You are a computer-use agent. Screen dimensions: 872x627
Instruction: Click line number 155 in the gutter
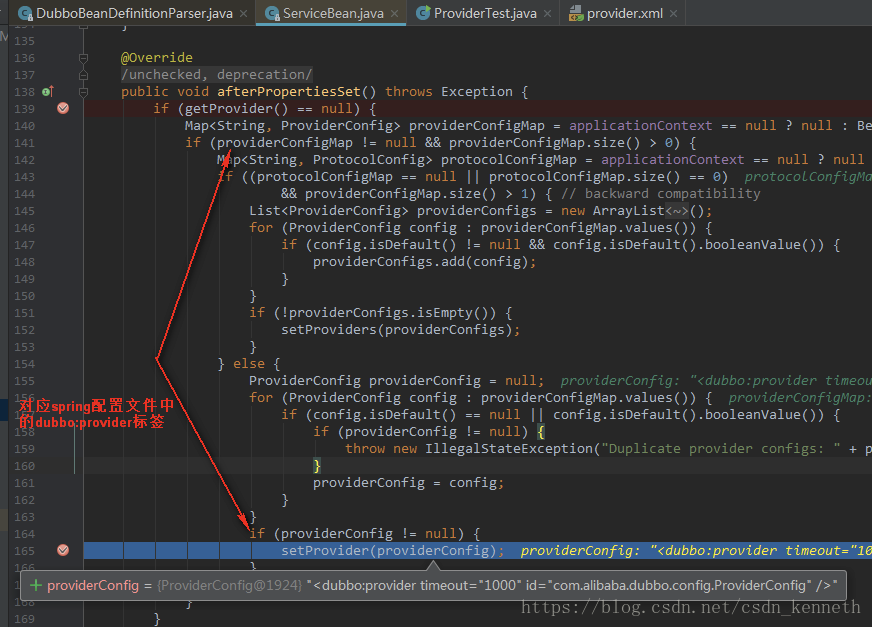(x=24, y=381)
